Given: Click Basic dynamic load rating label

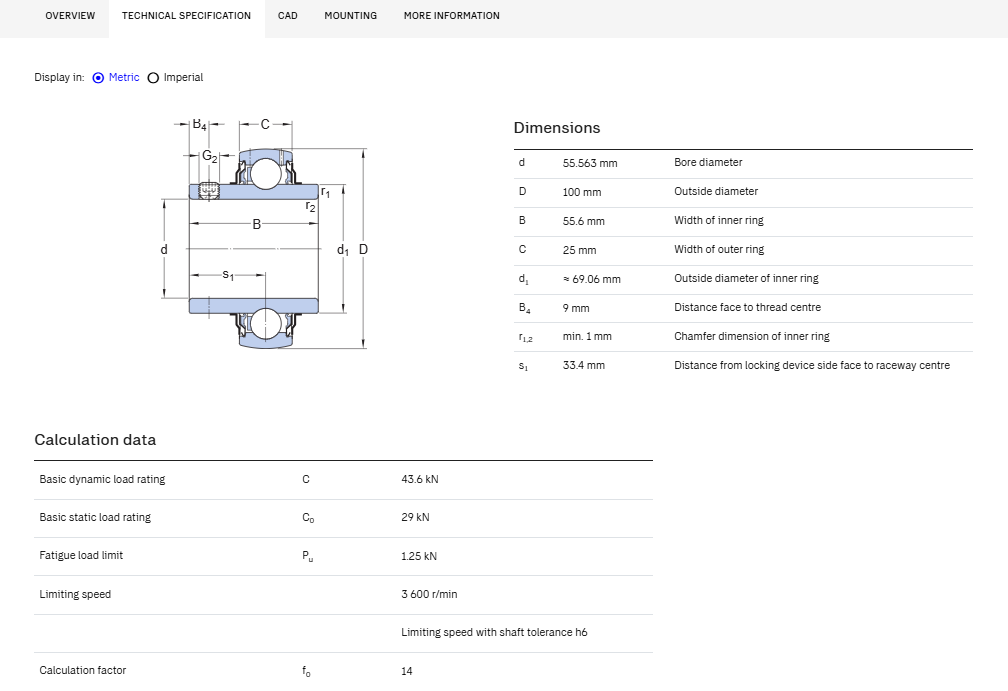Looking at the screenshot, I should pos(102,480).
